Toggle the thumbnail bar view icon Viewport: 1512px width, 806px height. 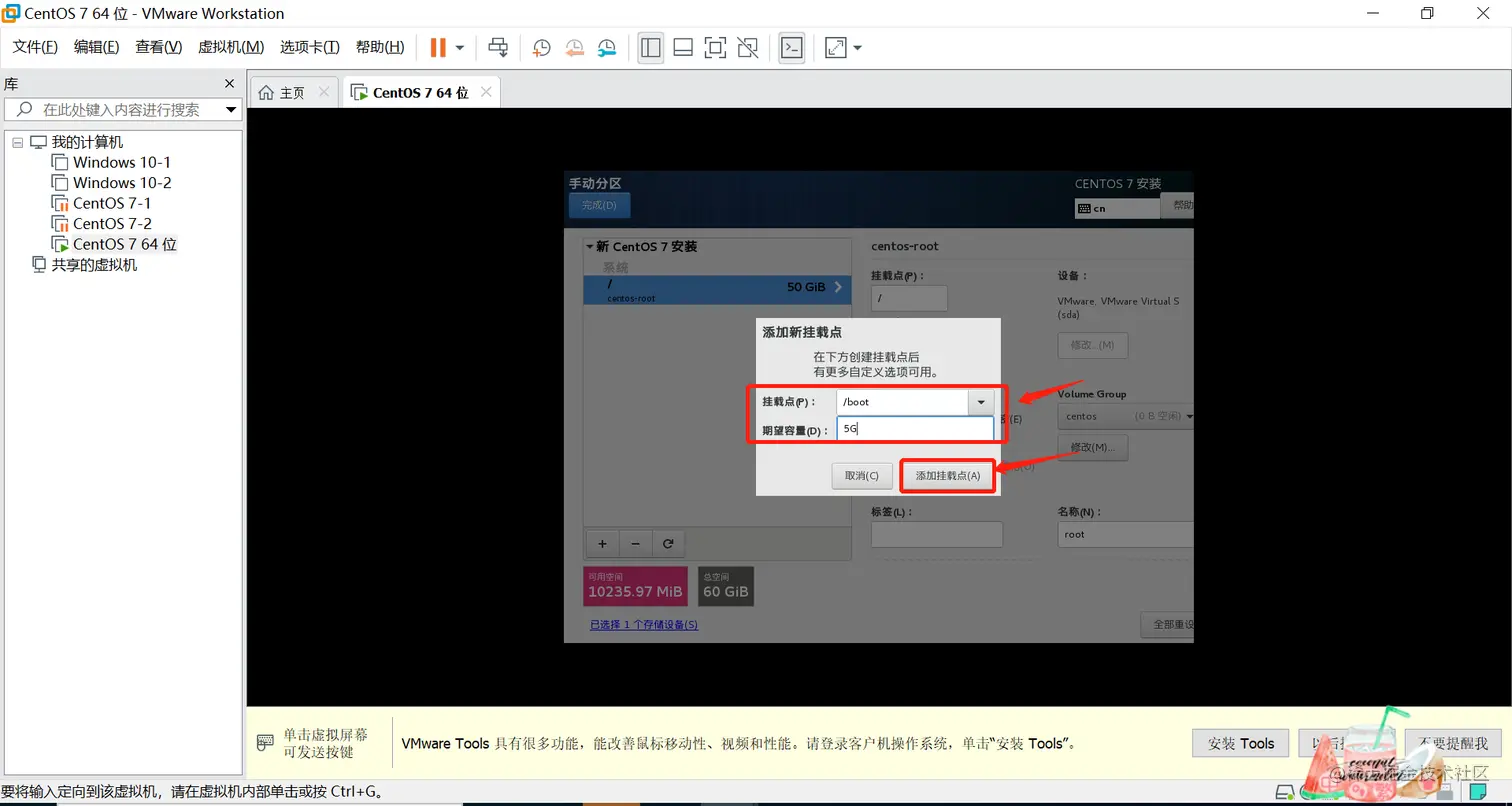coord(683,47)
